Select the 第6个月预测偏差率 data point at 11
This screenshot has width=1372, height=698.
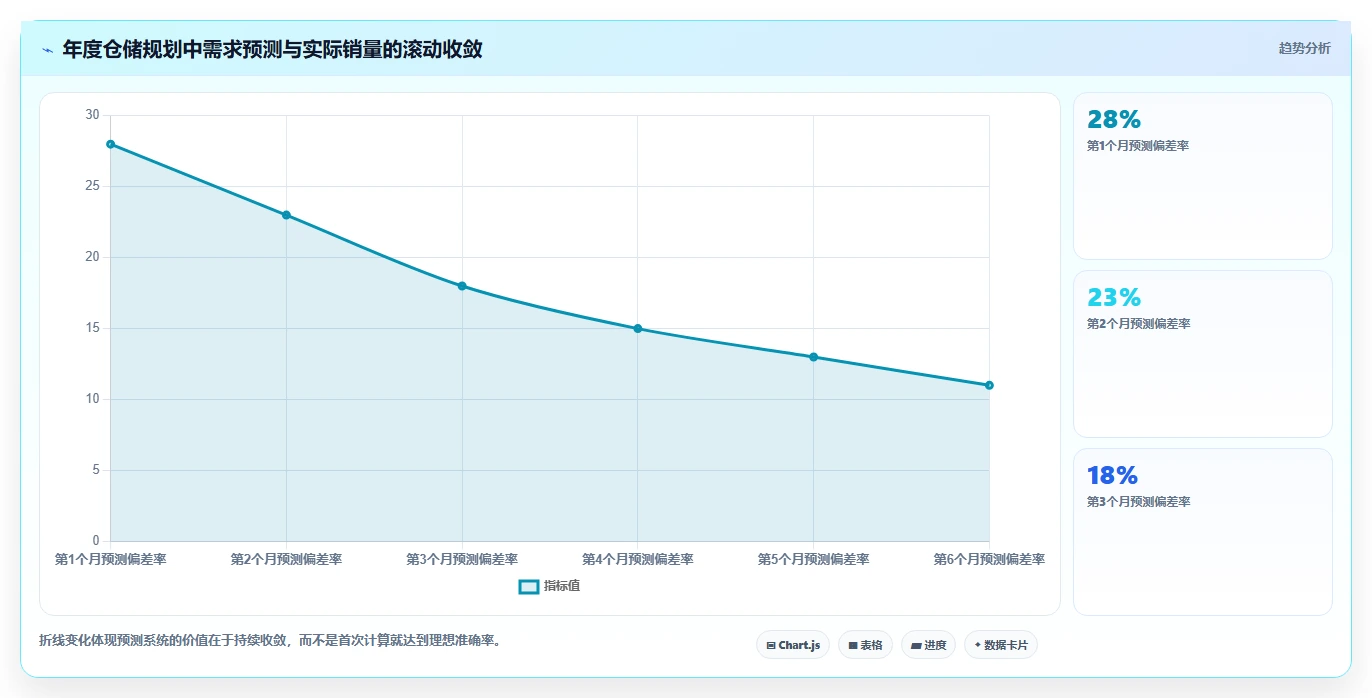pyautogui.click(x=989, y=385)
